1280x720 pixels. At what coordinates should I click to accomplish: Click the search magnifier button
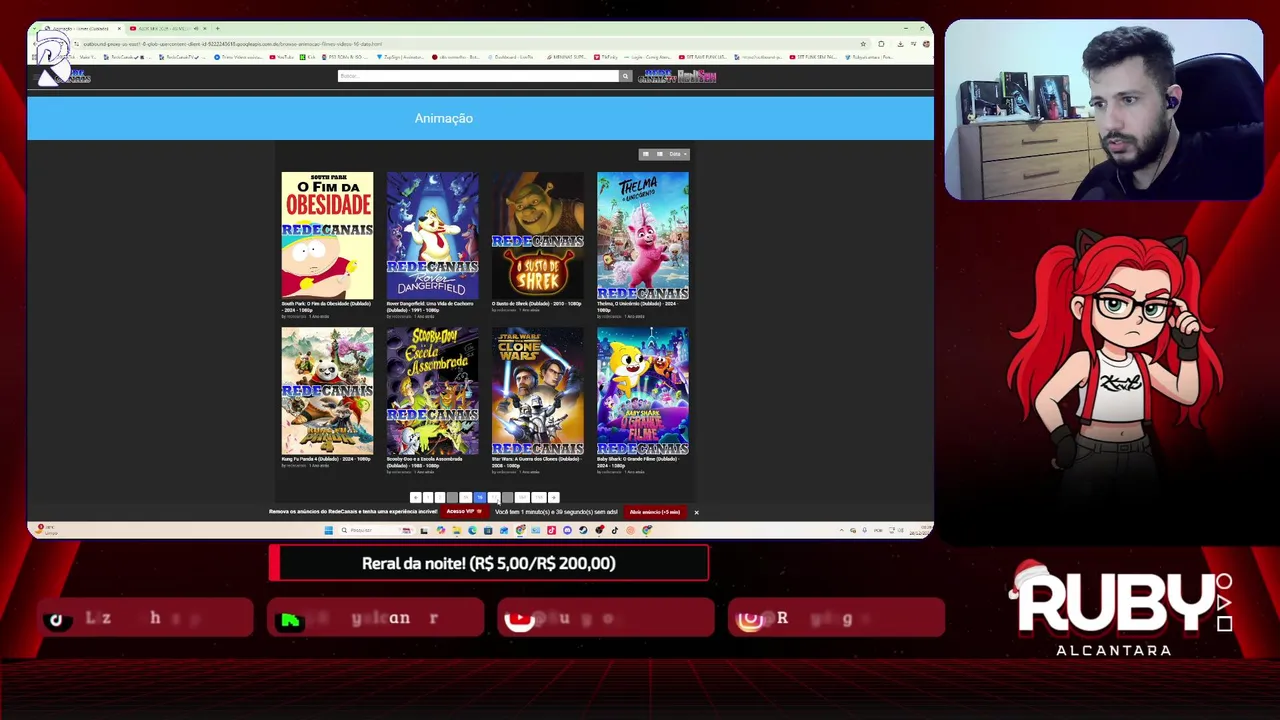[x=626, y=76]
